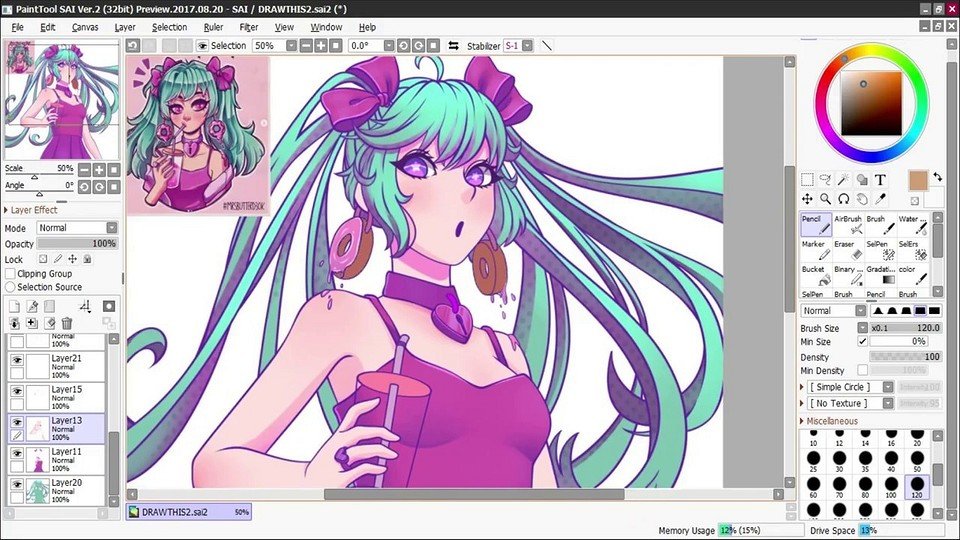Swap foreground and background colors
Screen dimensions: 960x540
[938, 177]
